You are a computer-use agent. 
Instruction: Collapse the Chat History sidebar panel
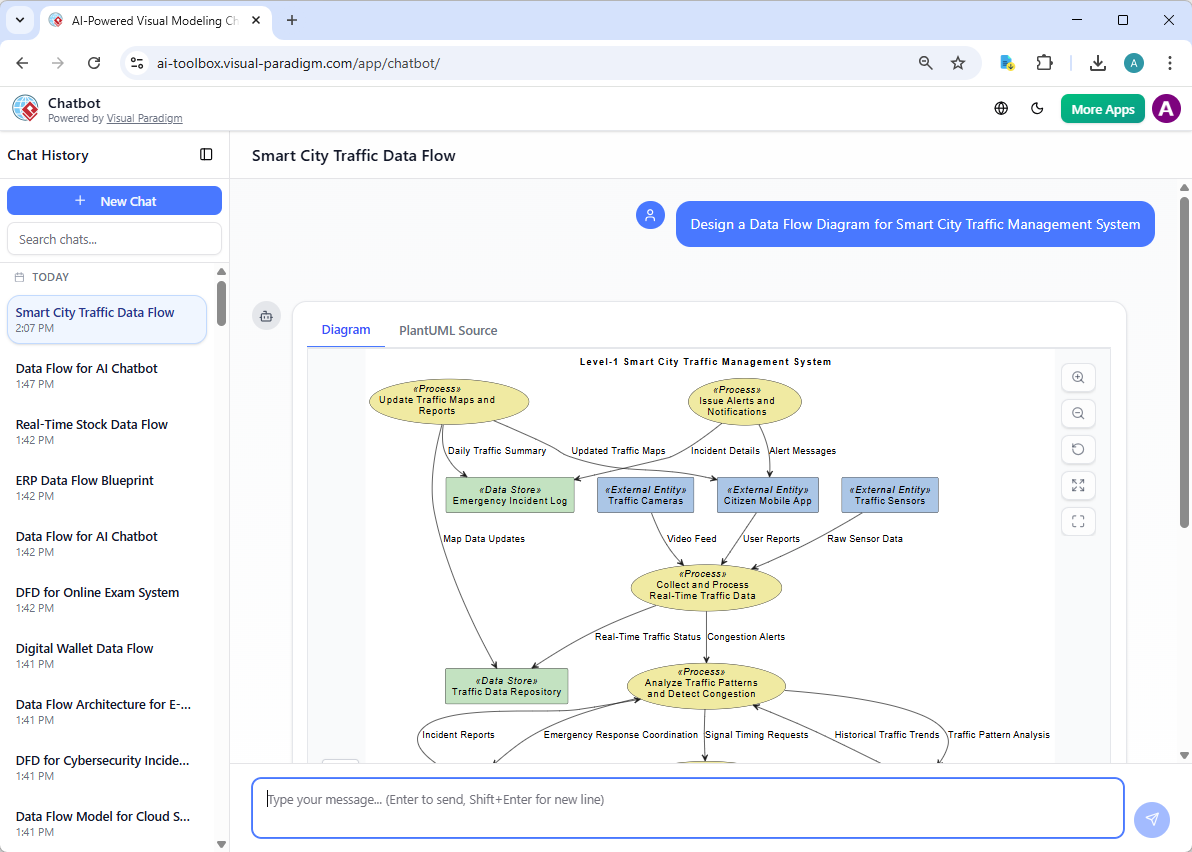coord(206,155)
